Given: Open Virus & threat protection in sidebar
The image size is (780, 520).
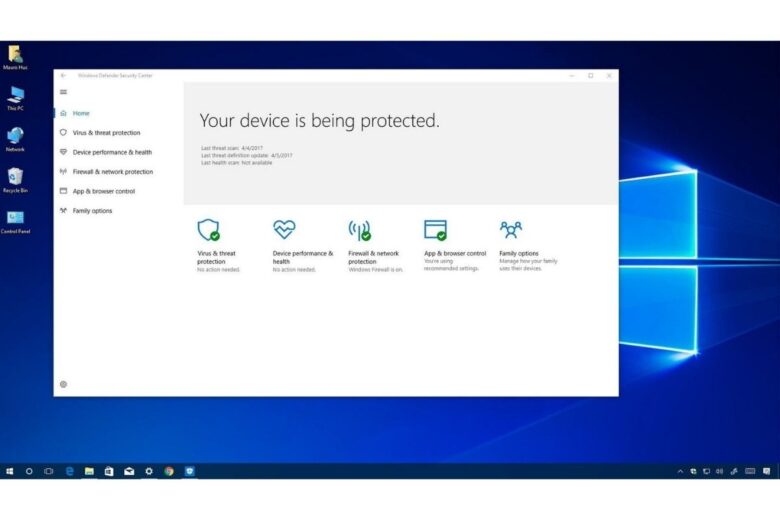Looking at the screenshot, I should point(106,133).
